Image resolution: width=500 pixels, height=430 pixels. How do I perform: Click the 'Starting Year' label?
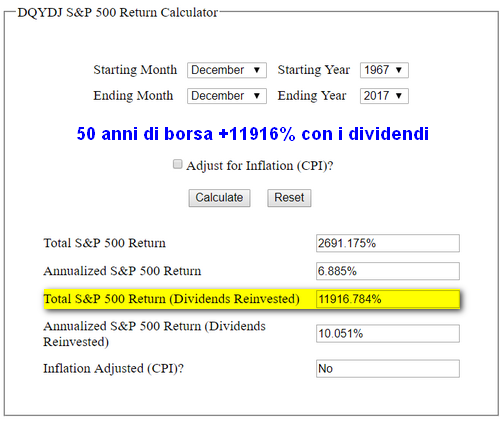coord(314,70)
